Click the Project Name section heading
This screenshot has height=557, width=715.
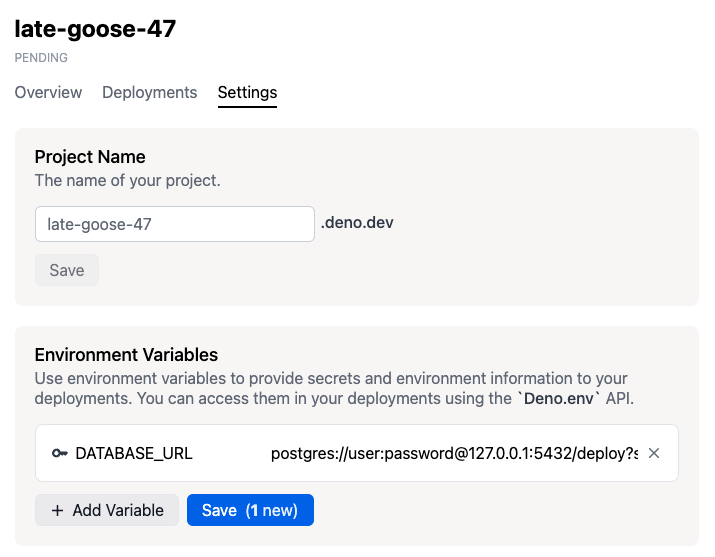coord(90,156)
